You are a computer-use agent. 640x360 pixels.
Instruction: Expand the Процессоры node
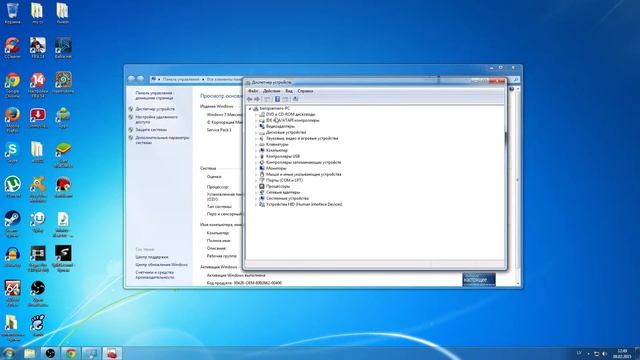[x=256, y=187]
